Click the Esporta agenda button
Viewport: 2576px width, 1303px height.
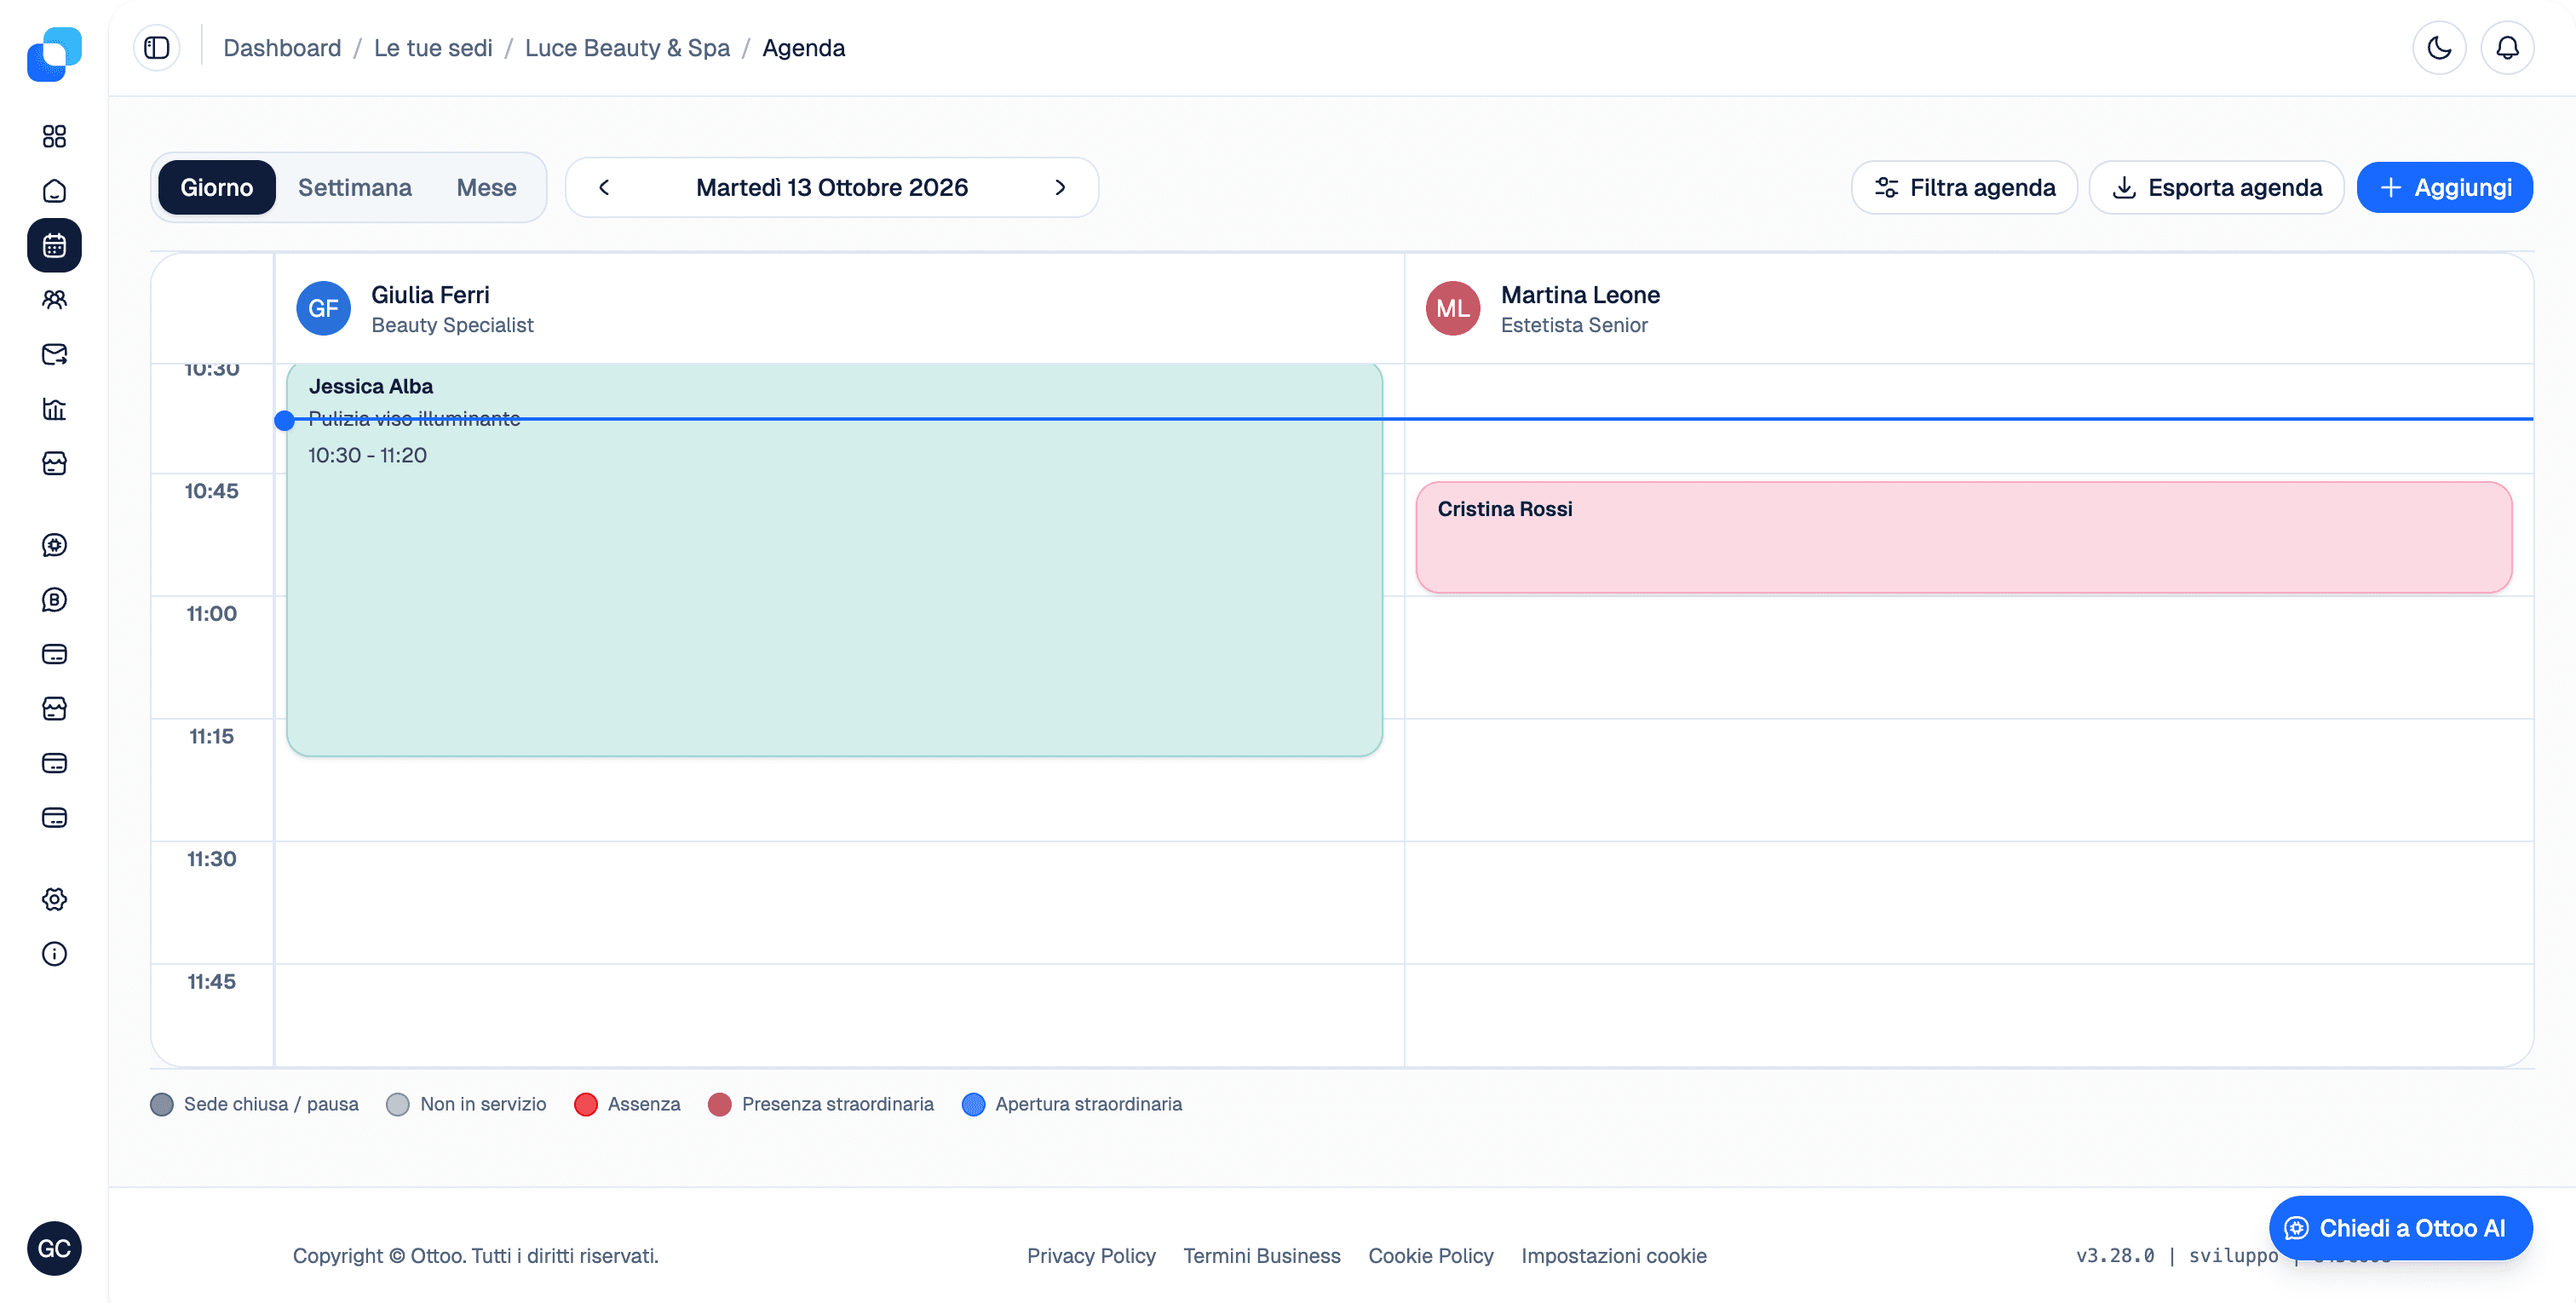coord(2216,188)
